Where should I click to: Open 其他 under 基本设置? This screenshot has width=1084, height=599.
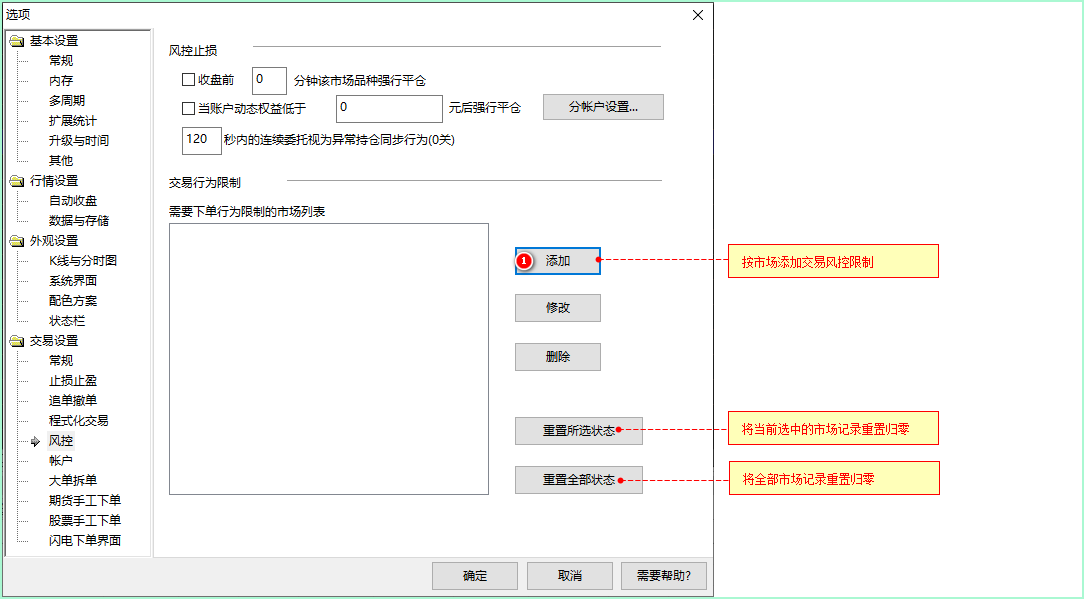61,160
